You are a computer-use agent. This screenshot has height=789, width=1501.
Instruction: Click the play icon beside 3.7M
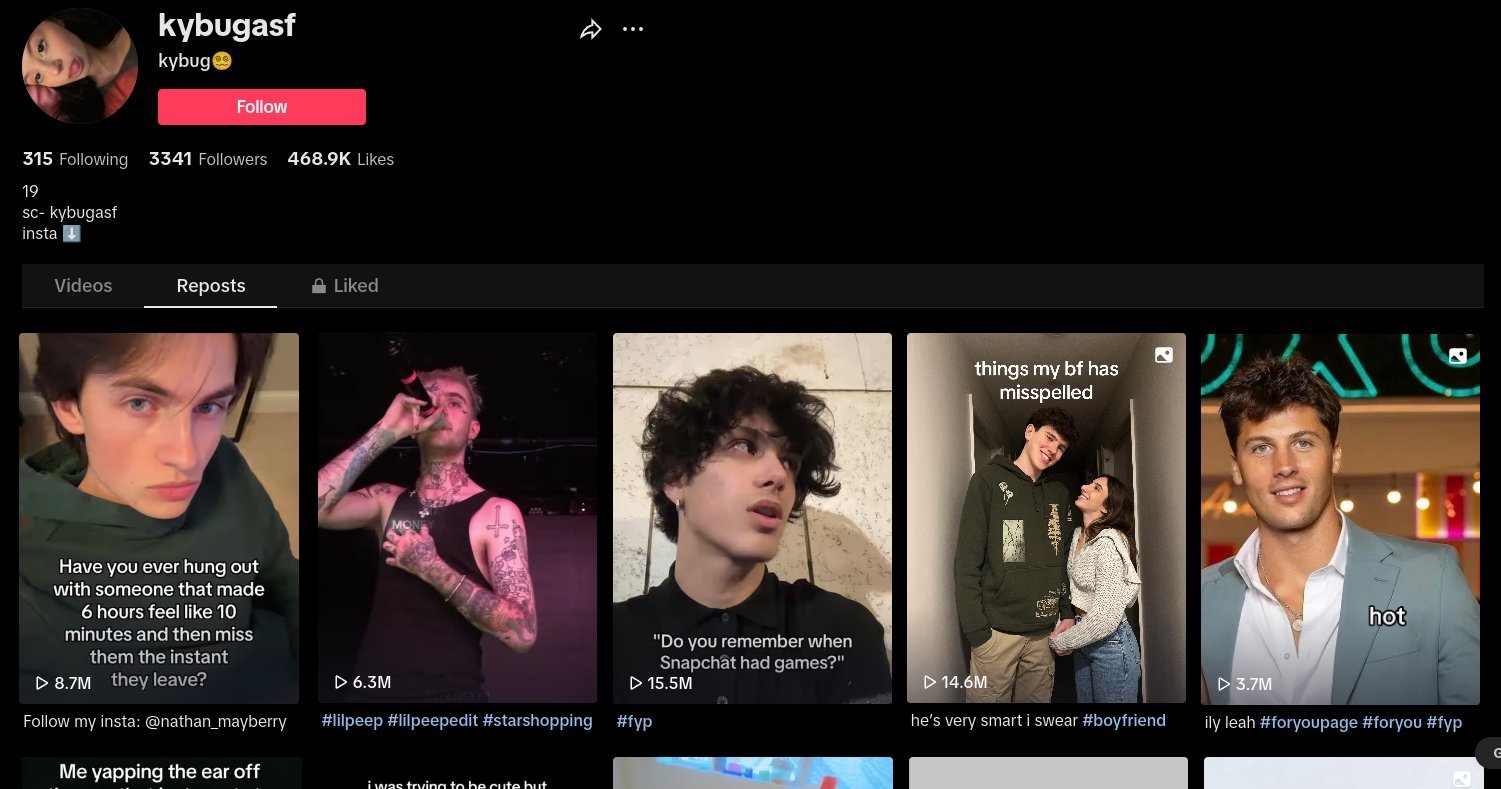[x=1224, y=684]
